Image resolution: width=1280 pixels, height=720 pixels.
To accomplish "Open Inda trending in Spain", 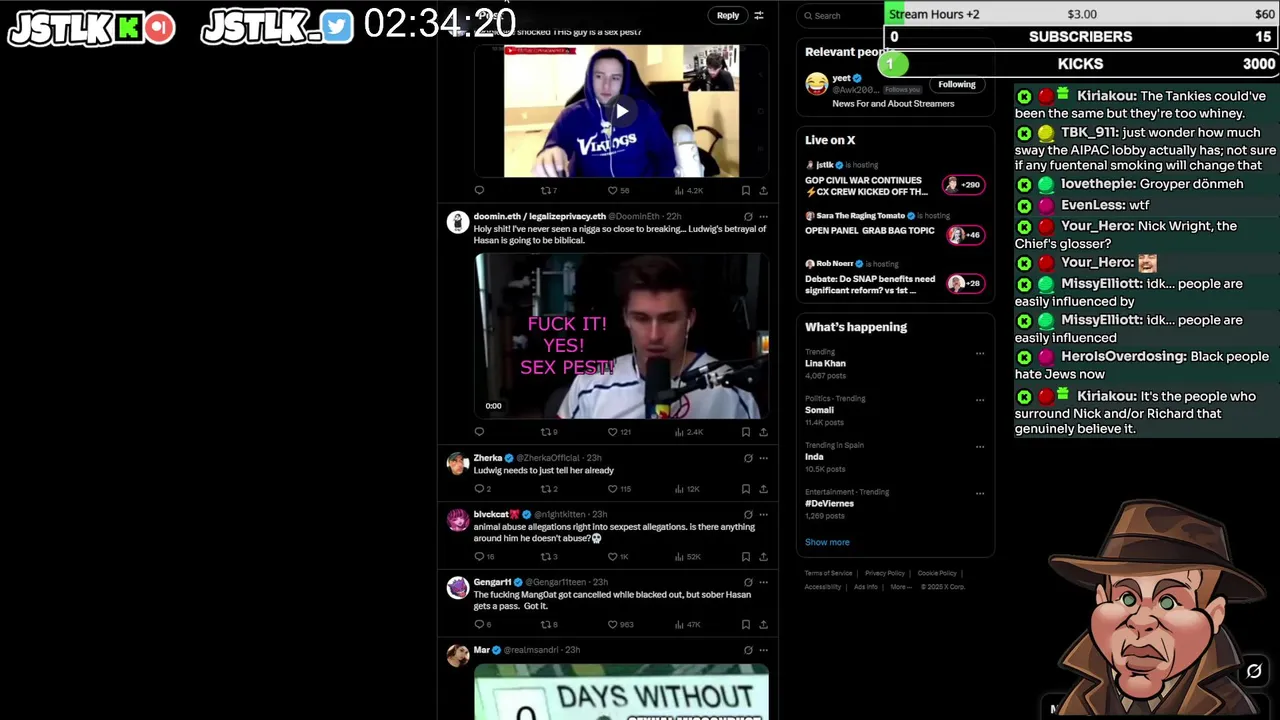I will pos(814,457).
